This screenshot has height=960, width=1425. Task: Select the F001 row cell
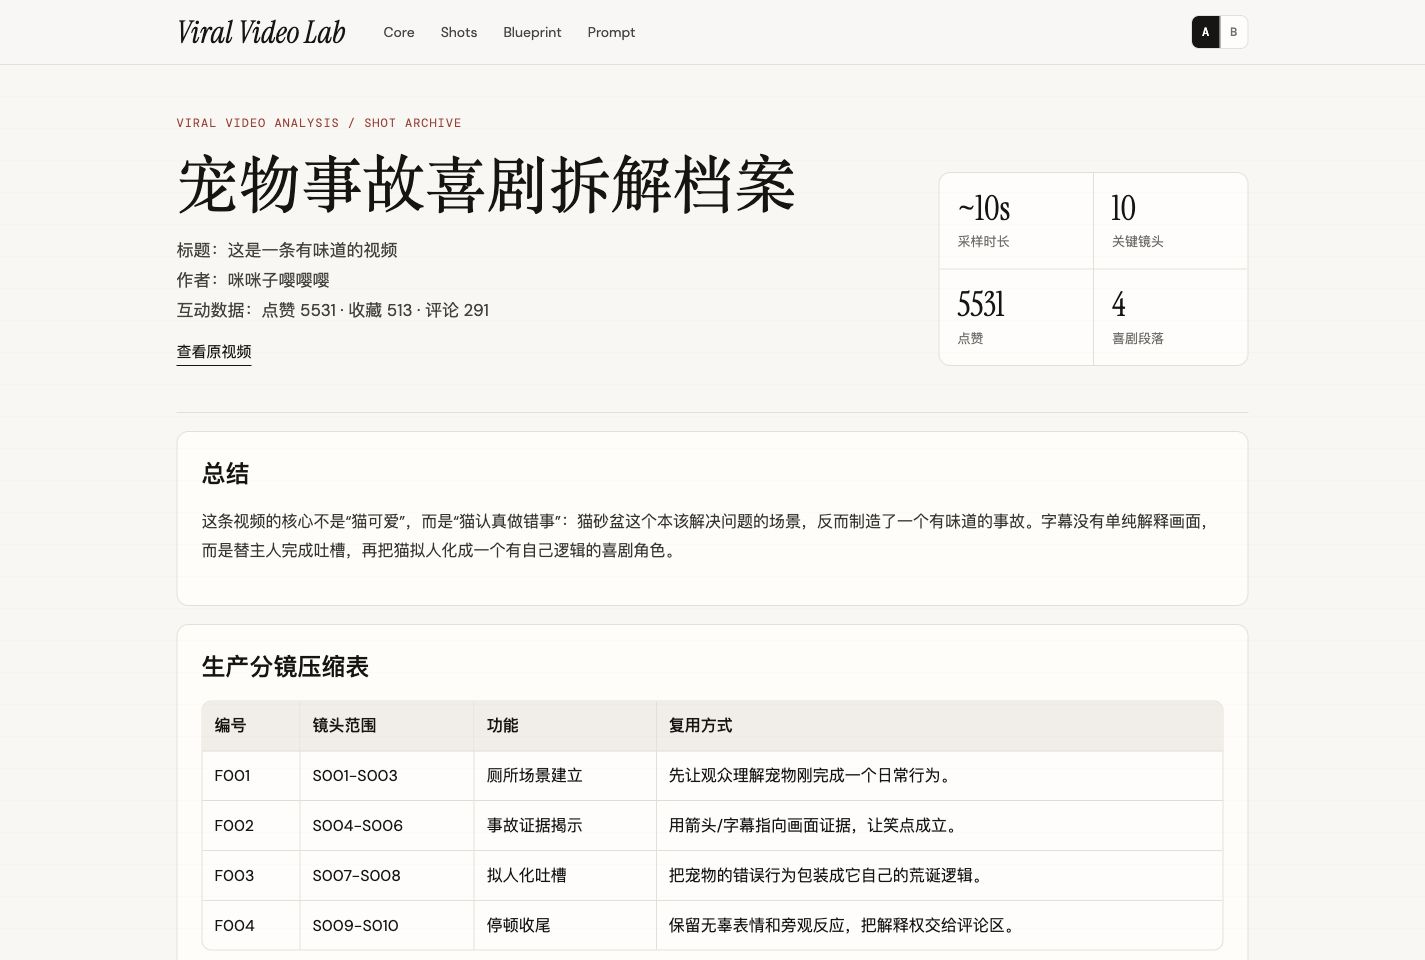[x=251, y=776]
